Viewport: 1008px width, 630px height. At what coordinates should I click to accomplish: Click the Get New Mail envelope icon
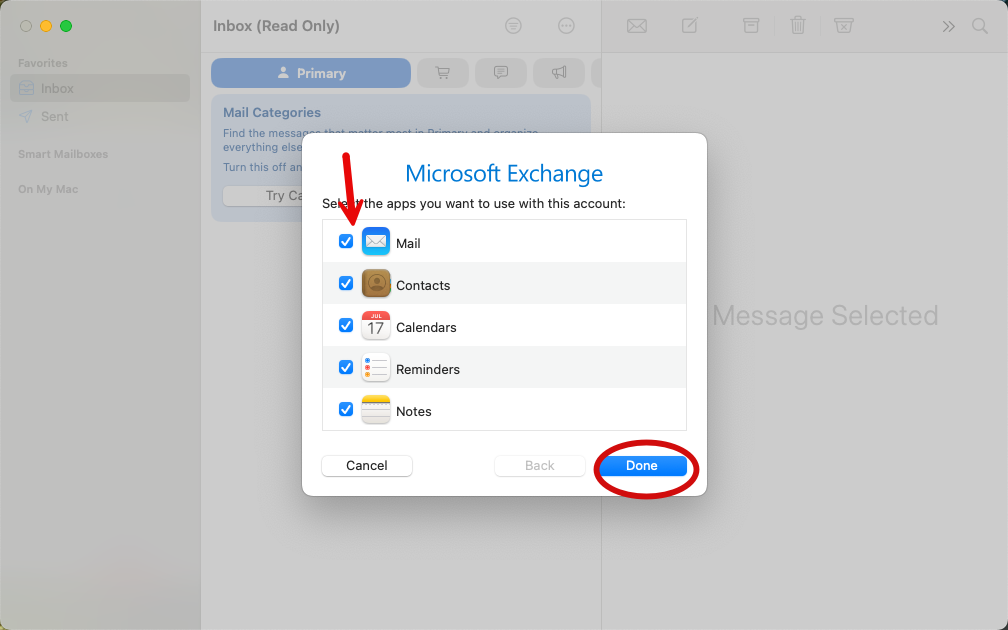point(637,26)
